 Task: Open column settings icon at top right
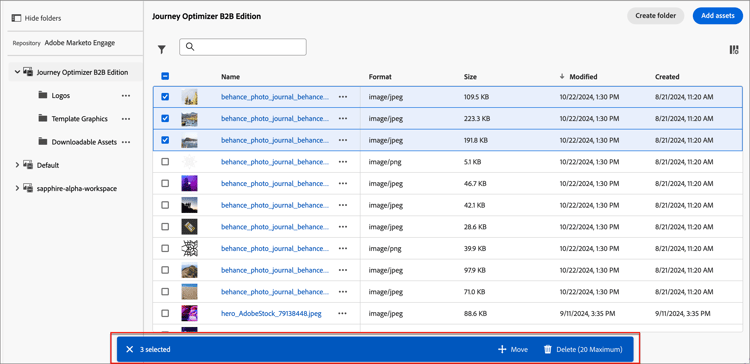(734, 50)
